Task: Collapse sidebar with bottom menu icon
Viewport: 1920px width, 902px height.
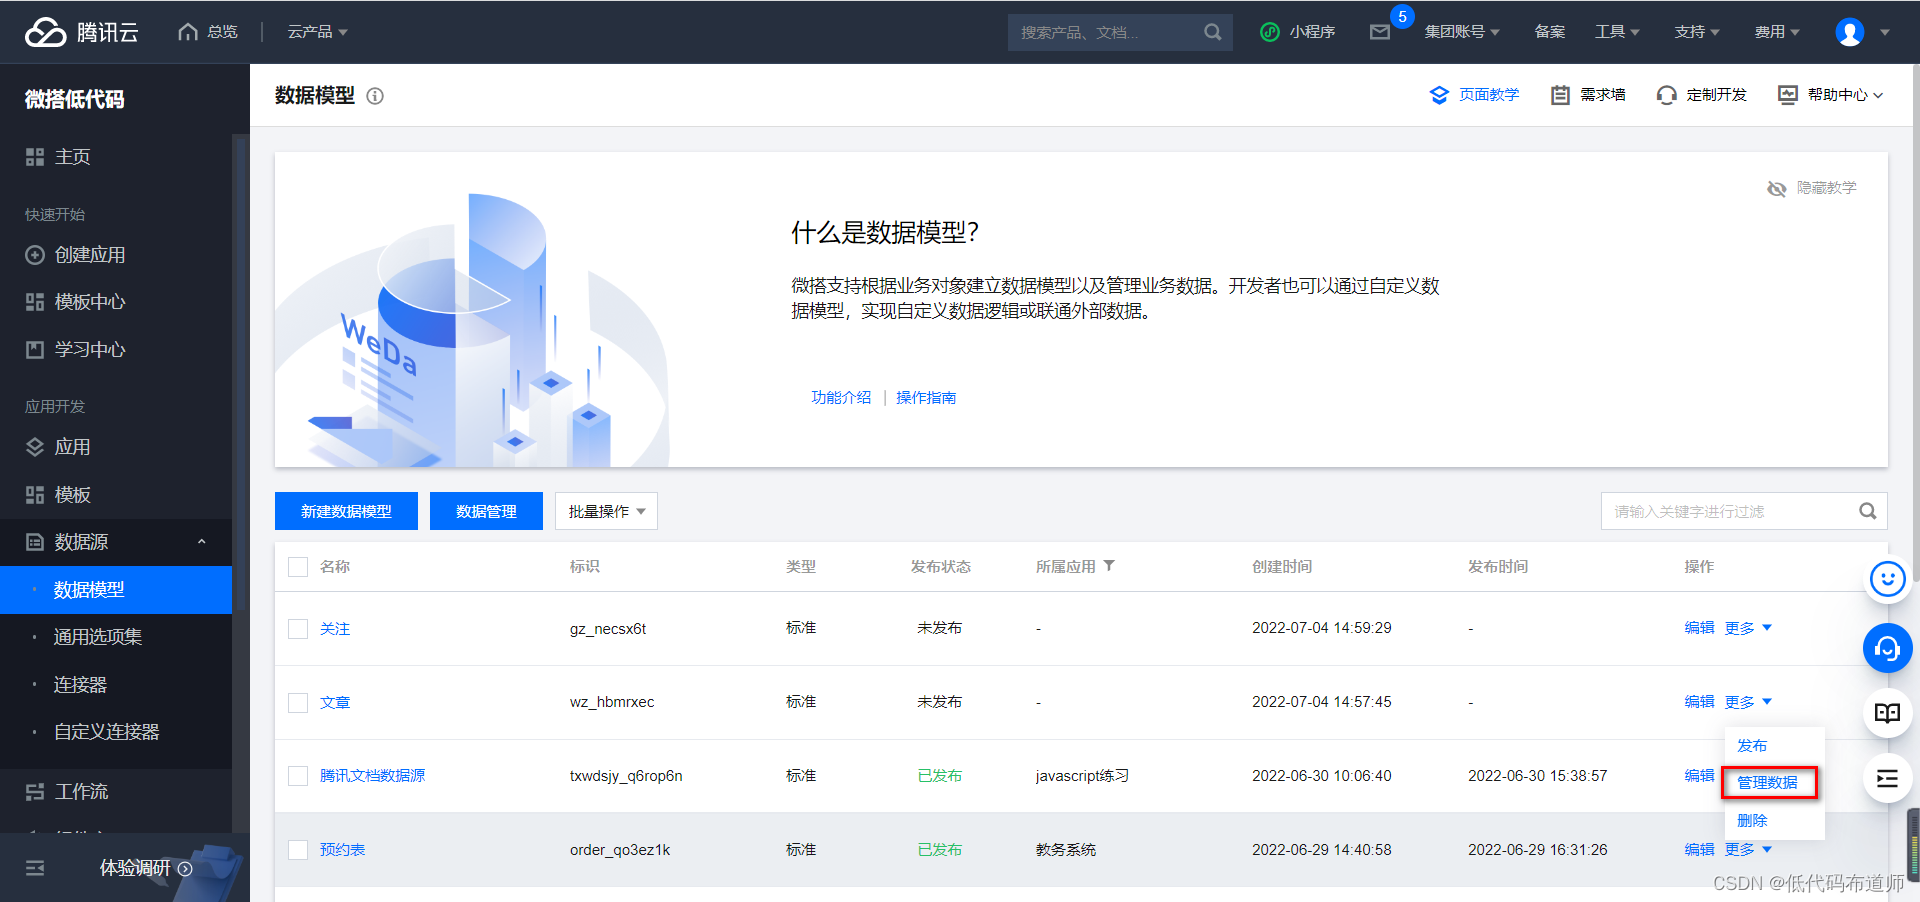Action: (35, 868)
